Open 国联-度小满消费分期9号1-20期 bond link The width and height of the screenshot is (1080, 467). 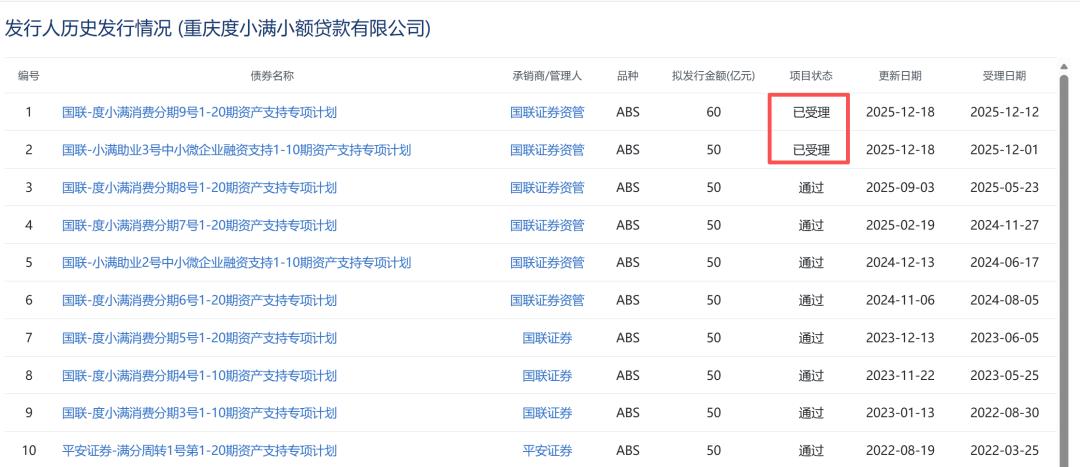click(x=199, y=112)
